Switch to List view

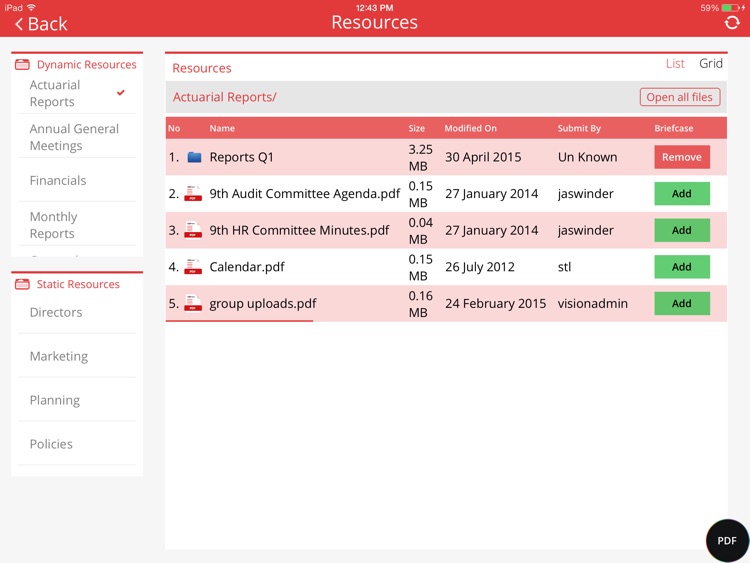click(x=675, y=64)
